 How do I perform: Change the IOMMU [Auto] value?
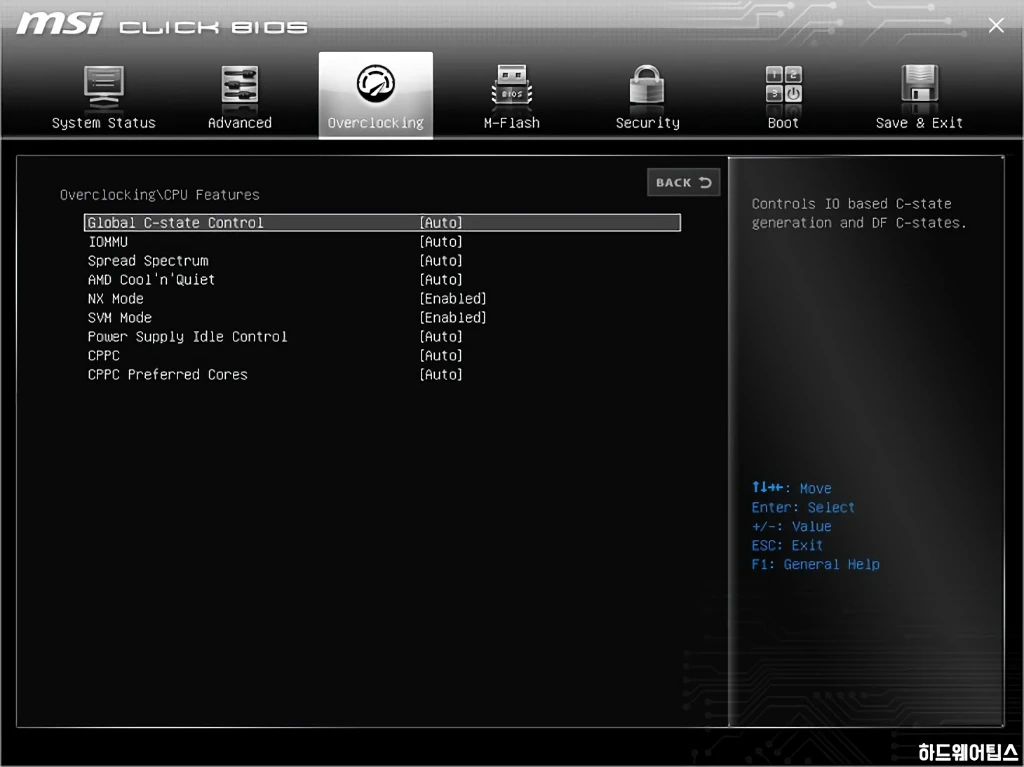click(x=441, y=242)
